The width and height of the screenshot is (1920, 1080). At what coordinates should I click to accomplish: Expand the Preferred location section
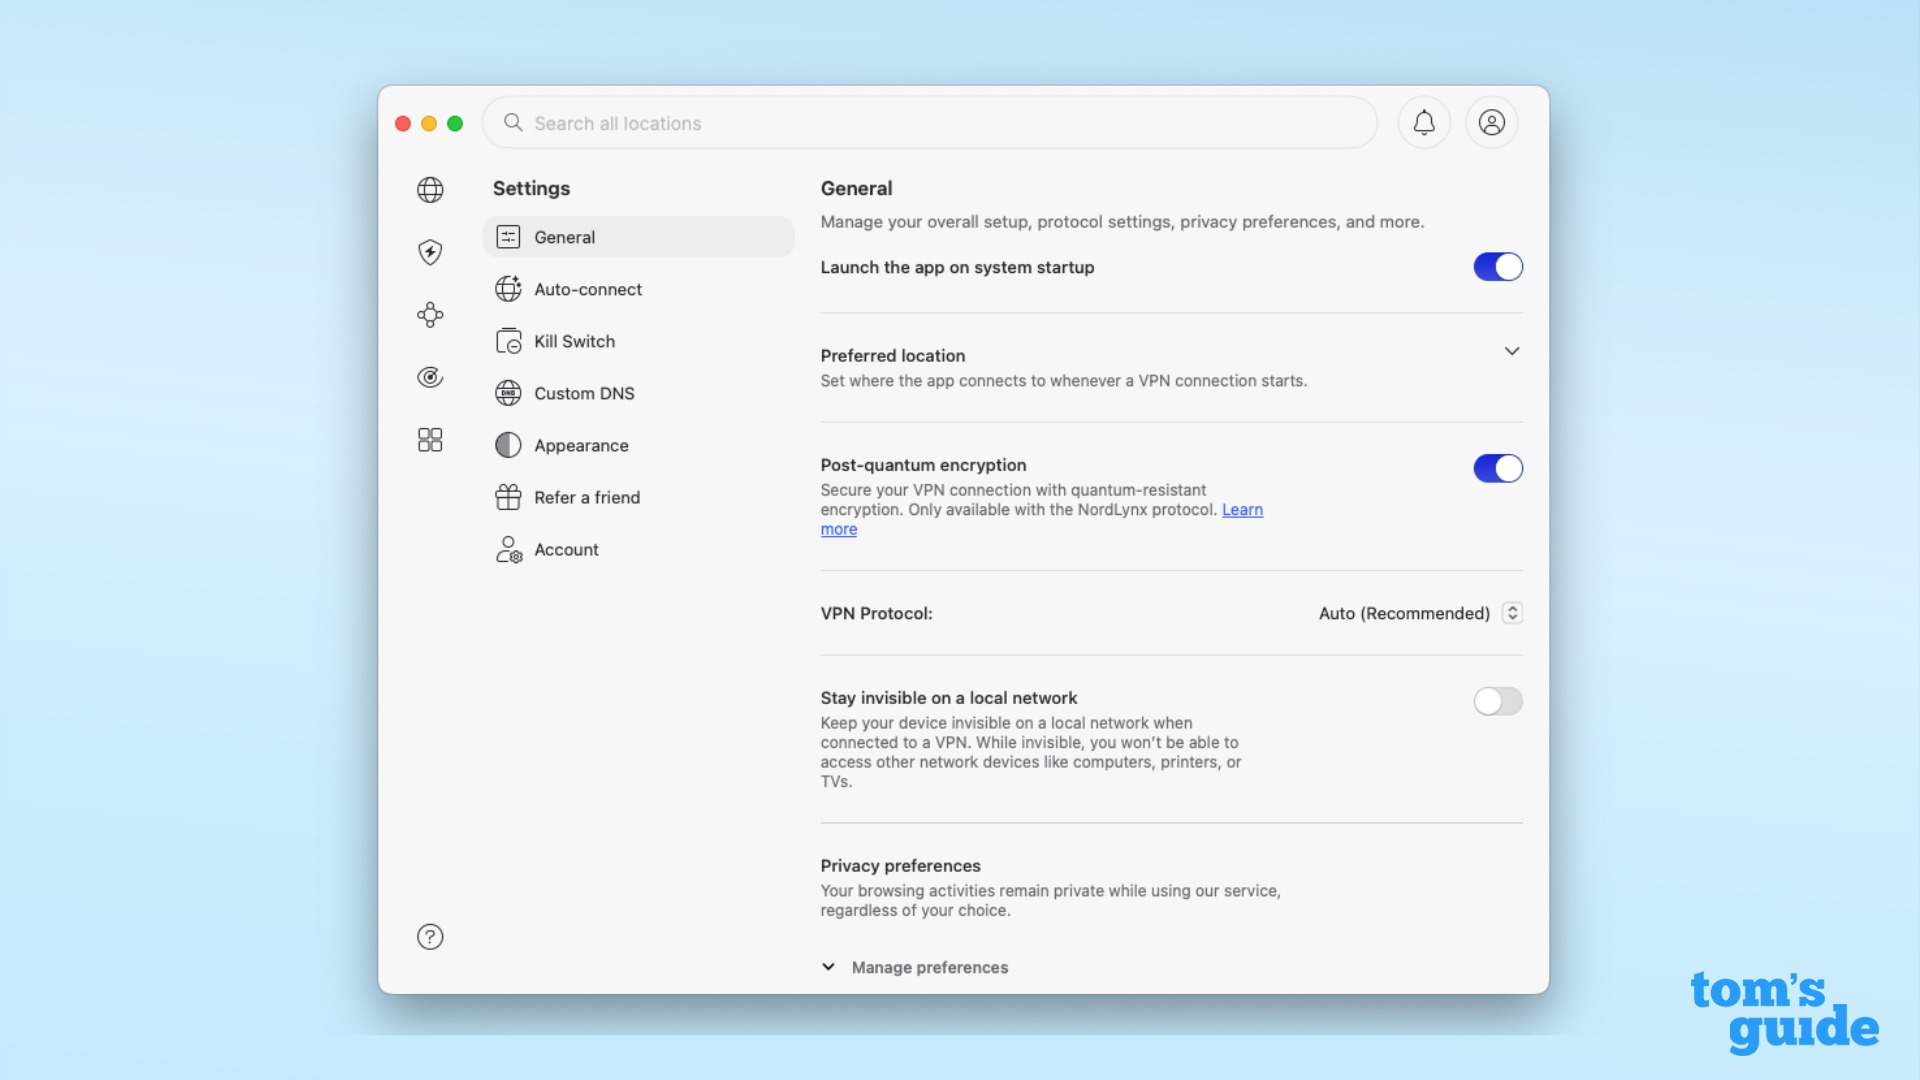coord(1512,351)
